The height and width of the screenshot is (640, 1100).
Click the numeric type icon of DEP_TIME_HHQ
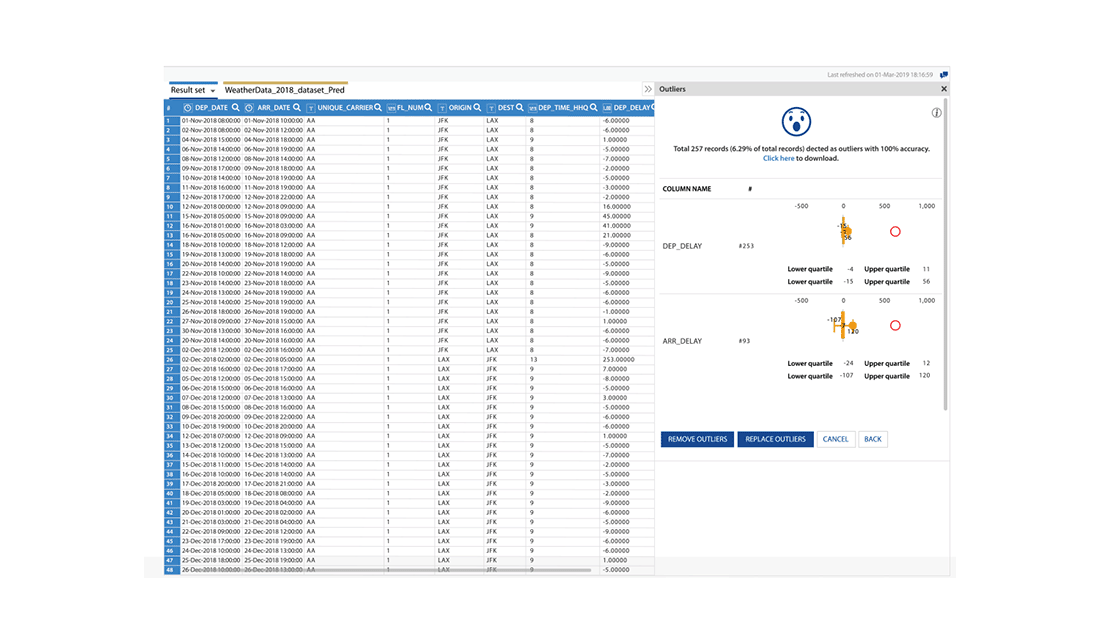(x=532, y=108)
